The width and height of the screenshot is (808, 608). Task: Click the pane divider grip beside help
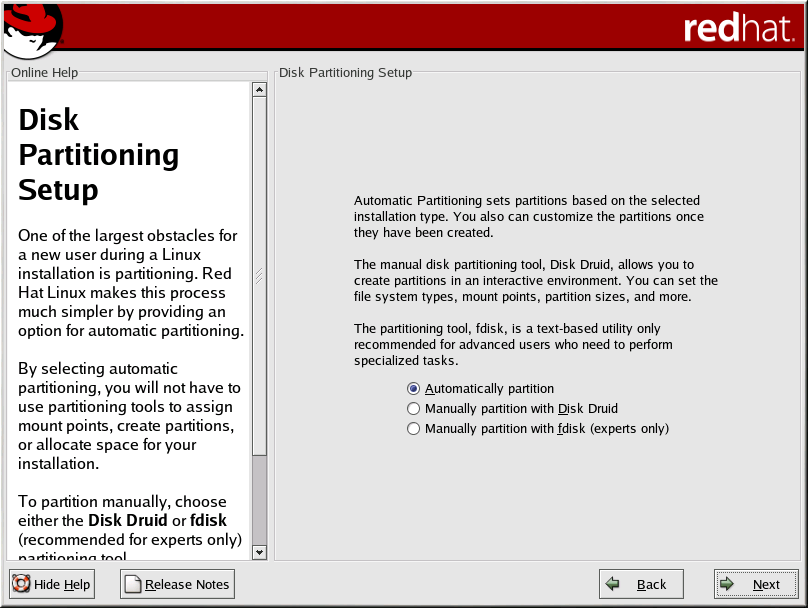click(257, 276)
